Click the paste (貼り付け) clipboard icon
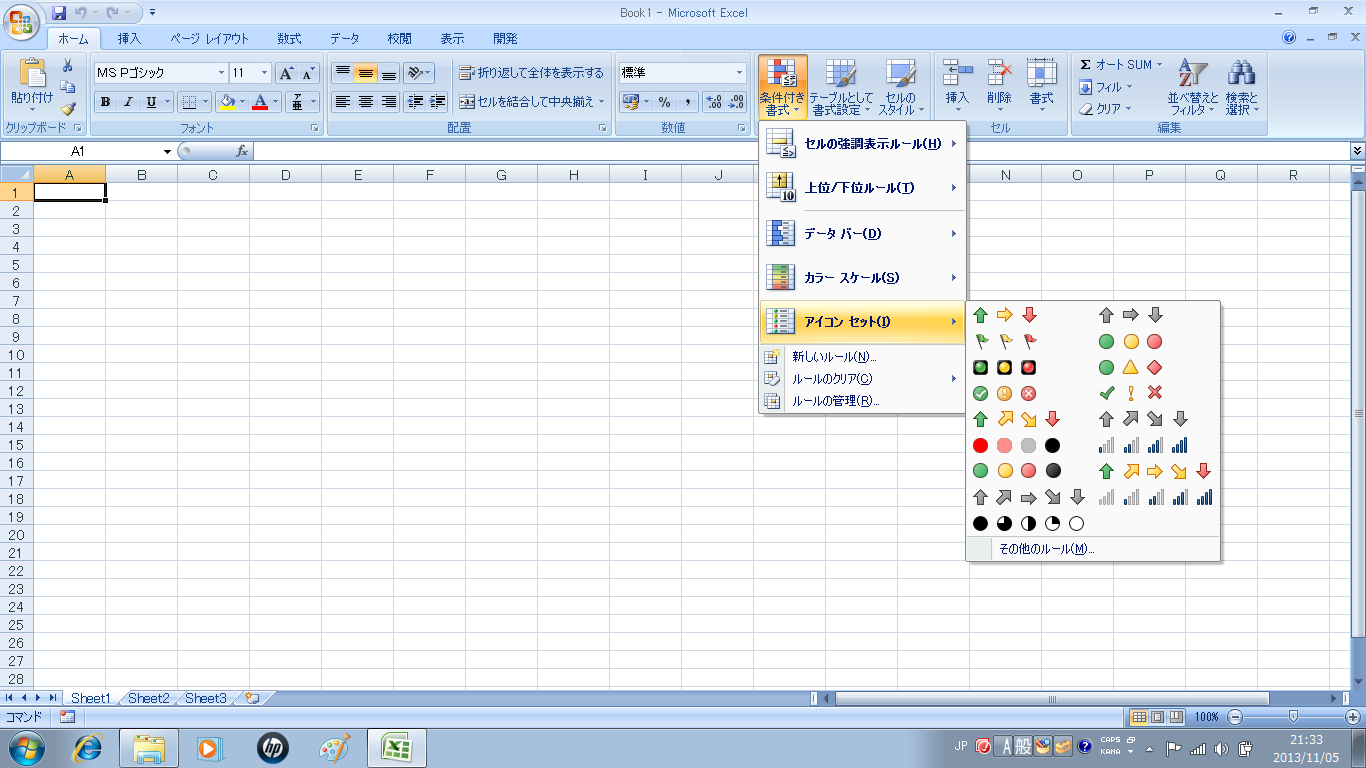The height and width of the screenshot is (768, 1366). pos(32,75)
